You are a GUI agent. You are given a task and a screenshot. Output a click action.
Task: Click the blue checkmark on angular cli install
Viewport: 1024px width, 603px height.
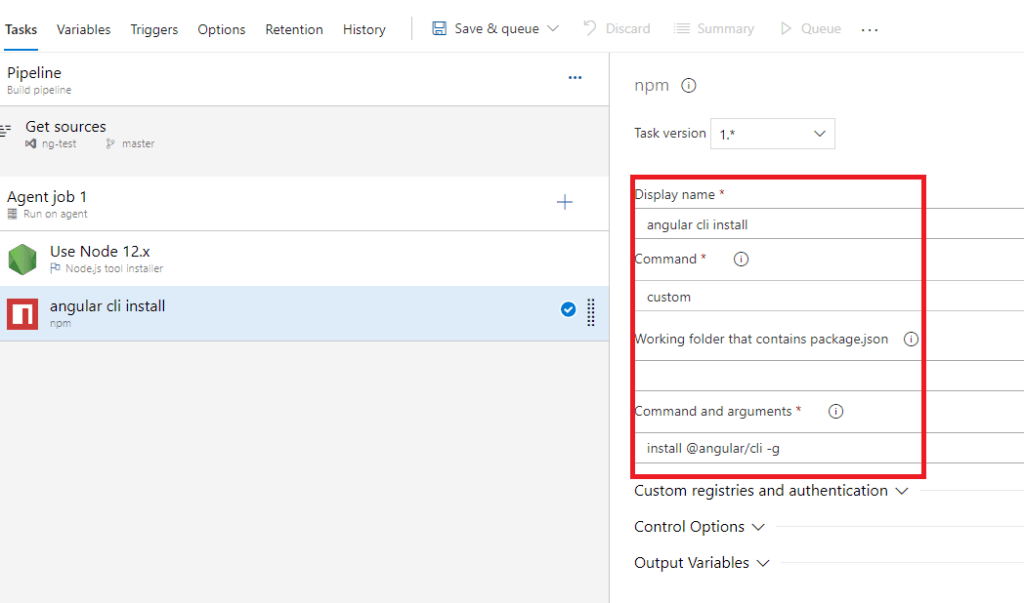[x=568, y=310]
